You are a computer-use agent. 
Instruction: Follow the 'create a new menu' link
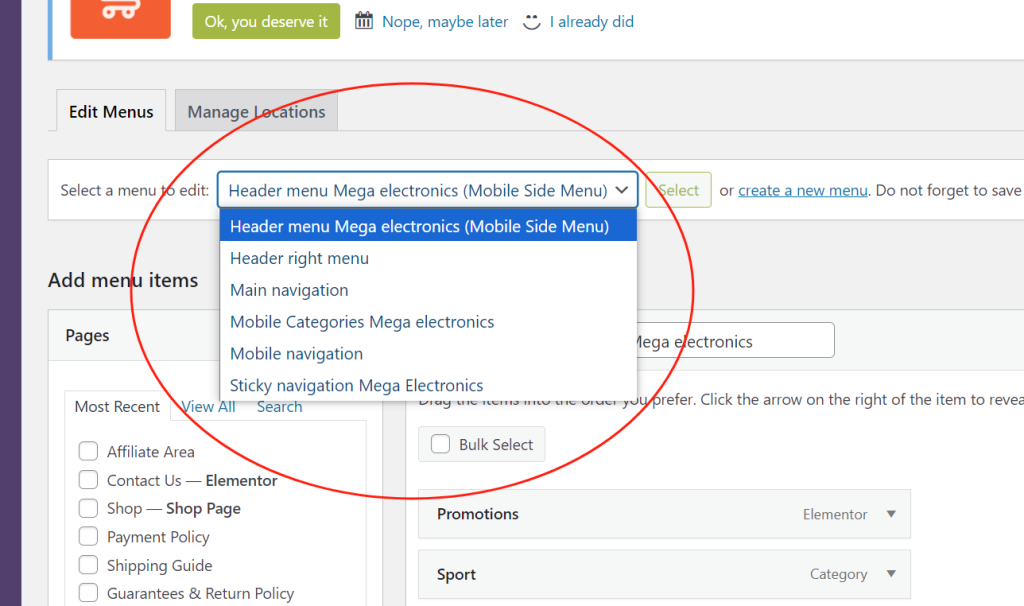coord(802,190)
